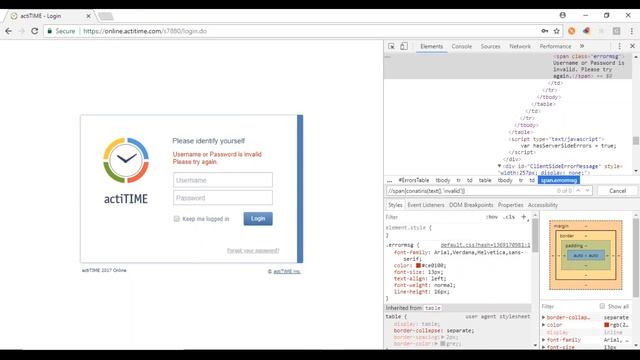This screenshot has height=360, width=640.
Task: Open the Accessibility sub-tab
Action: click(x=542, y=205)
